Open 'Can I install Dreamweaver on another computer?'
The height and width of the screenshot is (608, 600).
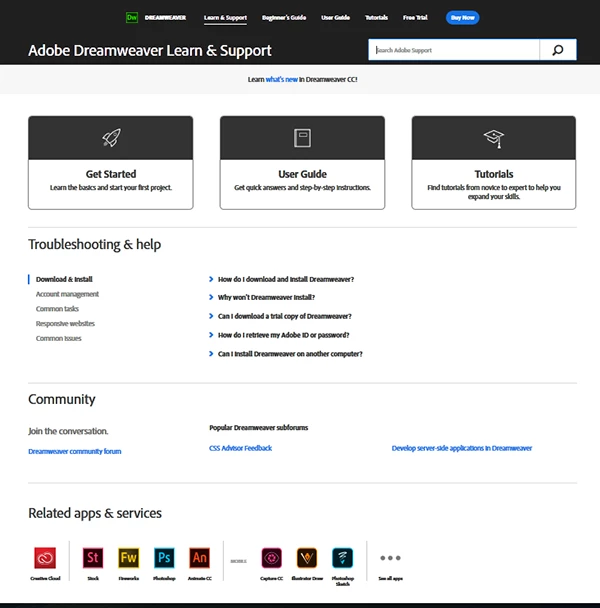tap(290, 354)
